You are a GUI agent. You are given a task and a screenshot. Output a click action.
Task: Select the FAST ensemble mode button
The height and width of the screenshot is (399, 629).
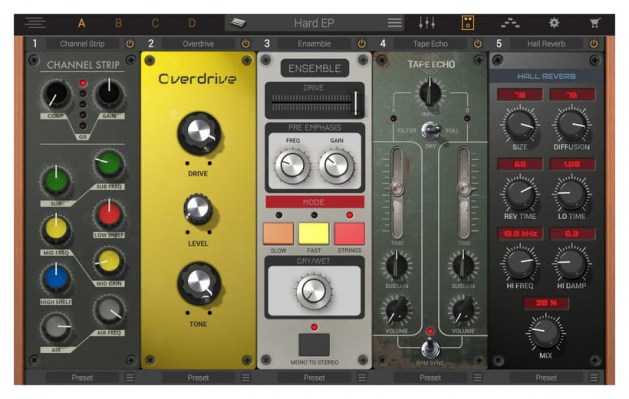(314, 233)
